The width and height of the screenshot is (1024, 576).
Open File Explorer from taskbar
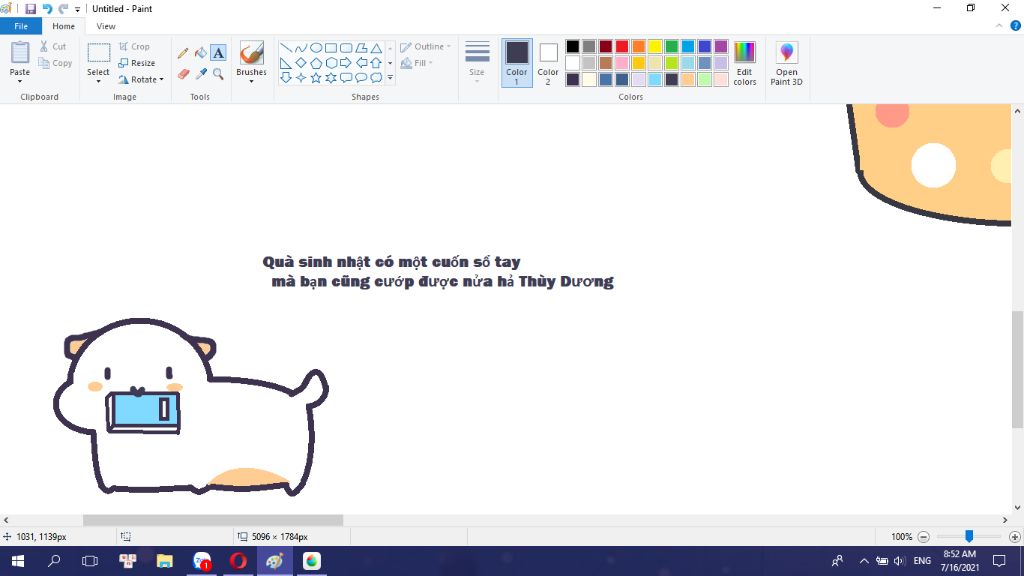(x=165, y=561)
